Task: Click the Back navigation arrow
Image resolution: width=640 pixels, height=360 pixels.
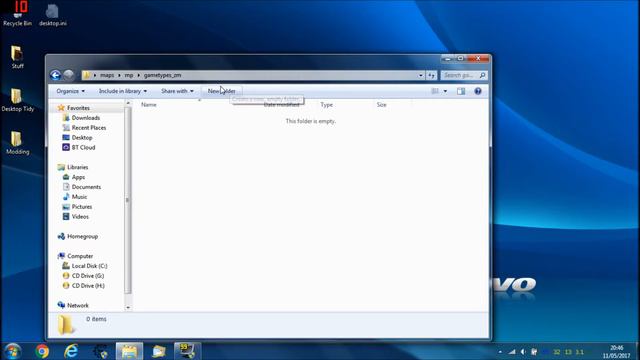Action: click(56, 75)
